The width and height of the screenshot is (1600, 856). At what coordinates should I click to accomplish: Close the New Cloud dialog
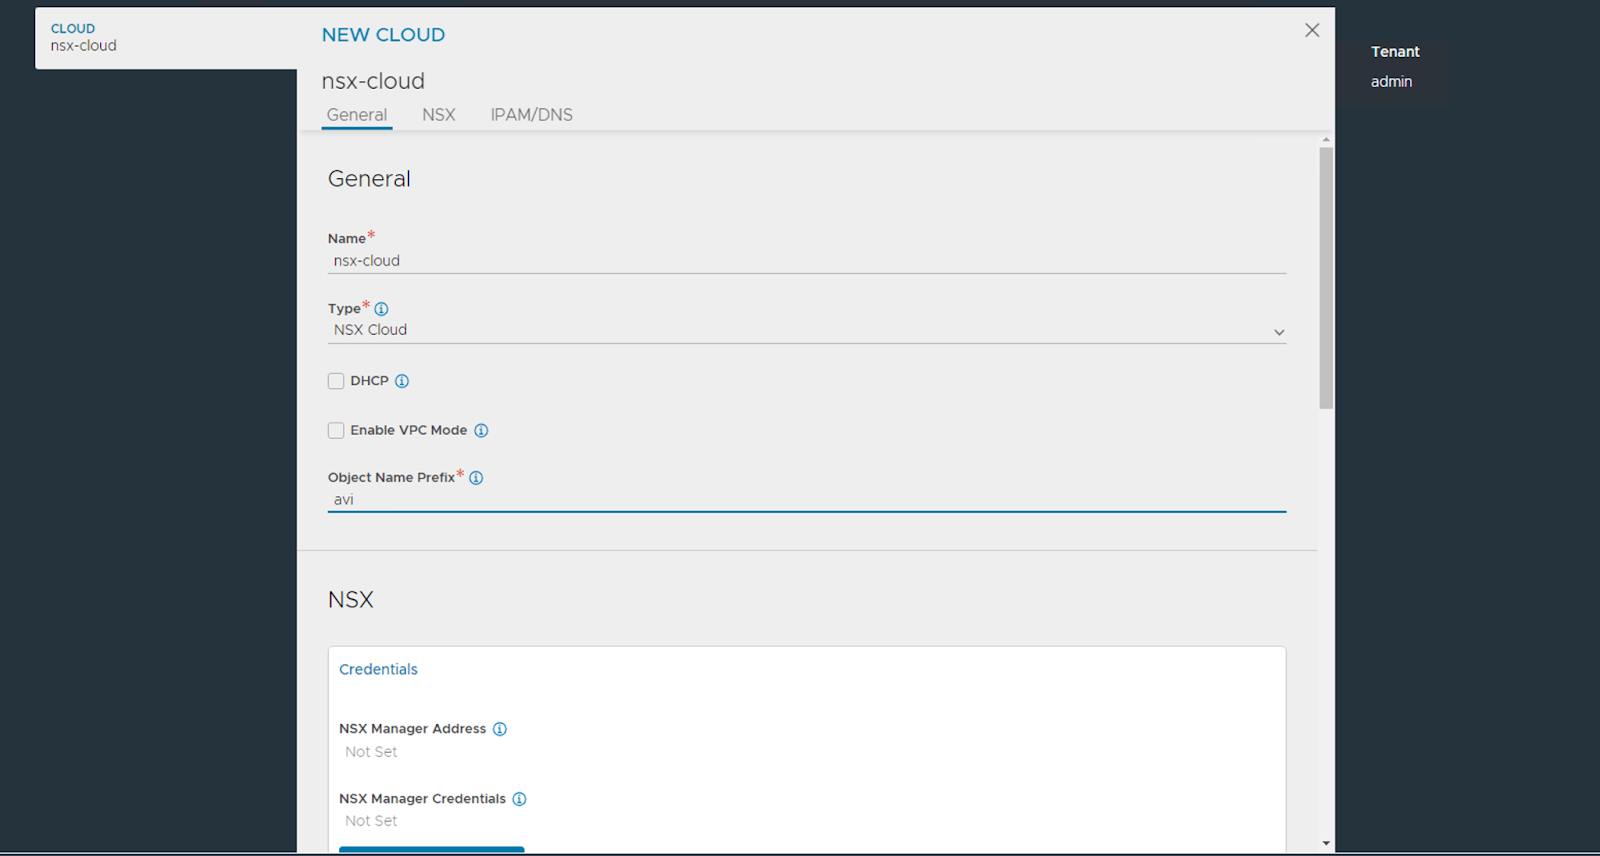[x=1312, y=31]
